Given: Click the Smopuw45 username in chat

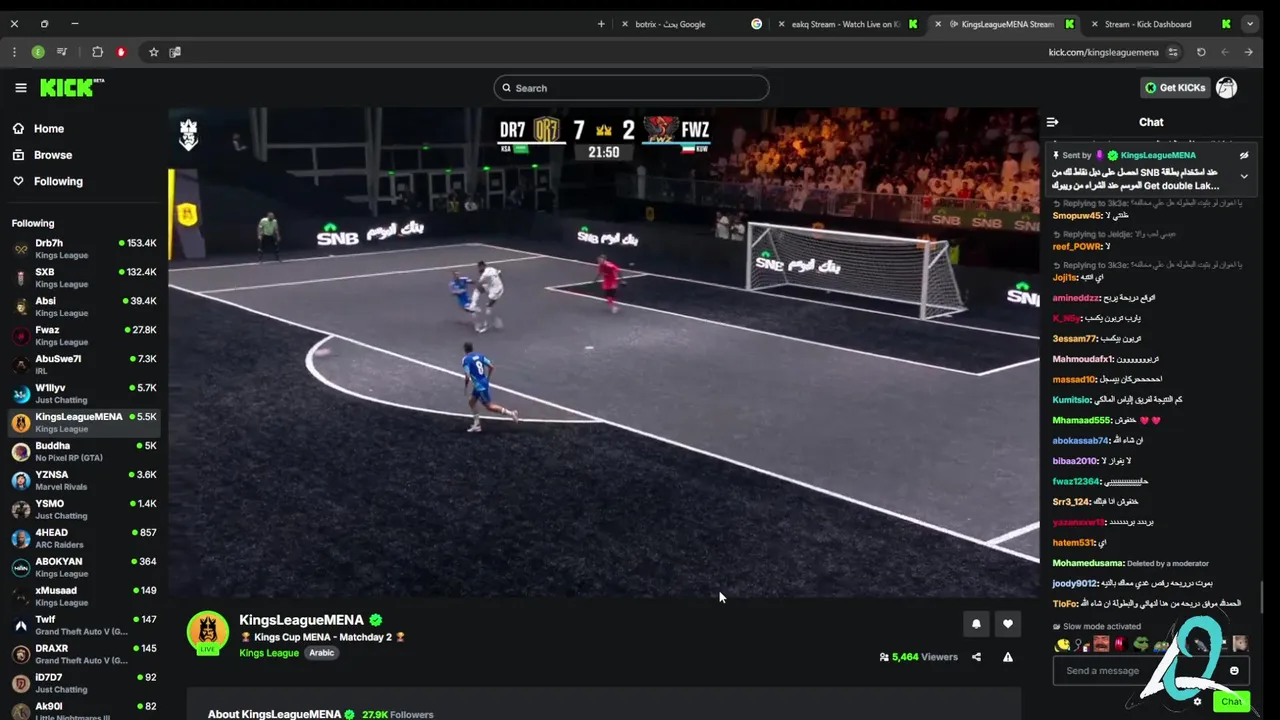Looking at the screenshot, I should [x=1077, y=215].
